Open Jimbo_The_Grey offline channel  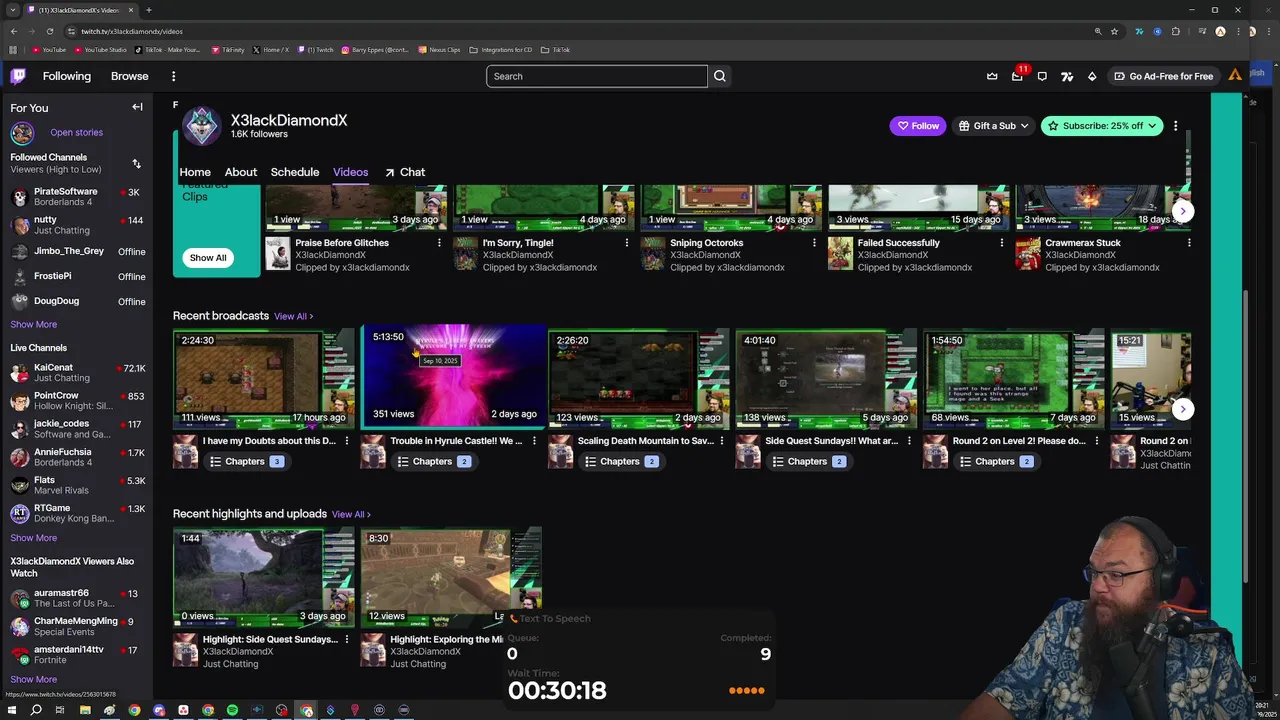(76, 251)
